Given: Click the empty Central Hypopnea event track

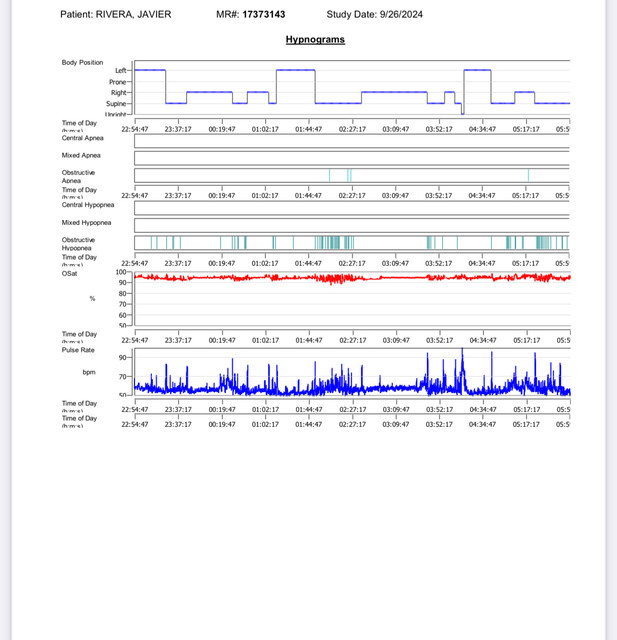Looking at the screenshot, I should pos(352,208).
